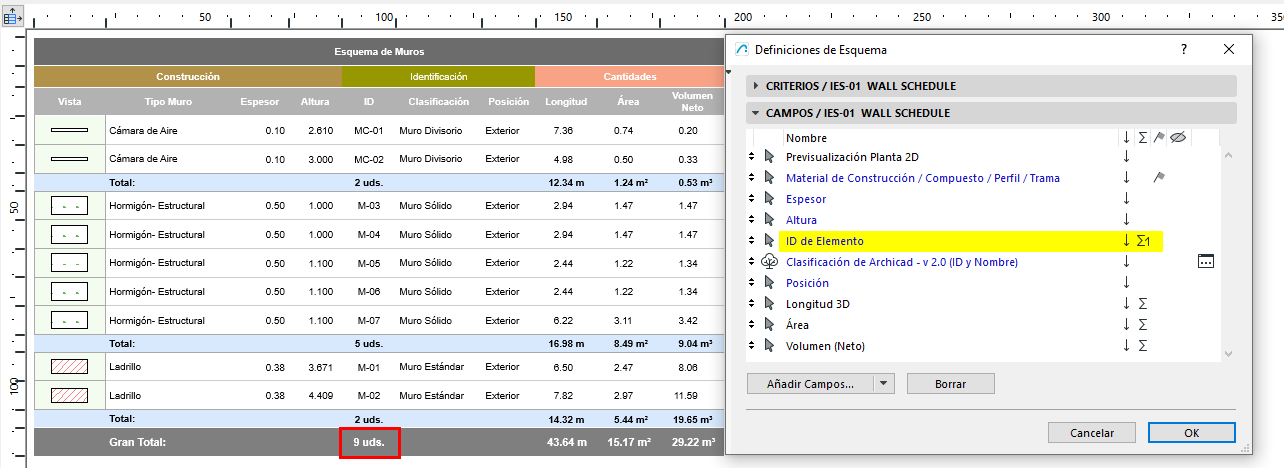Select the Posición field in the list
Image resolution: width=1284 pixels, height=468 pixels.
click(x=807, y=283)
